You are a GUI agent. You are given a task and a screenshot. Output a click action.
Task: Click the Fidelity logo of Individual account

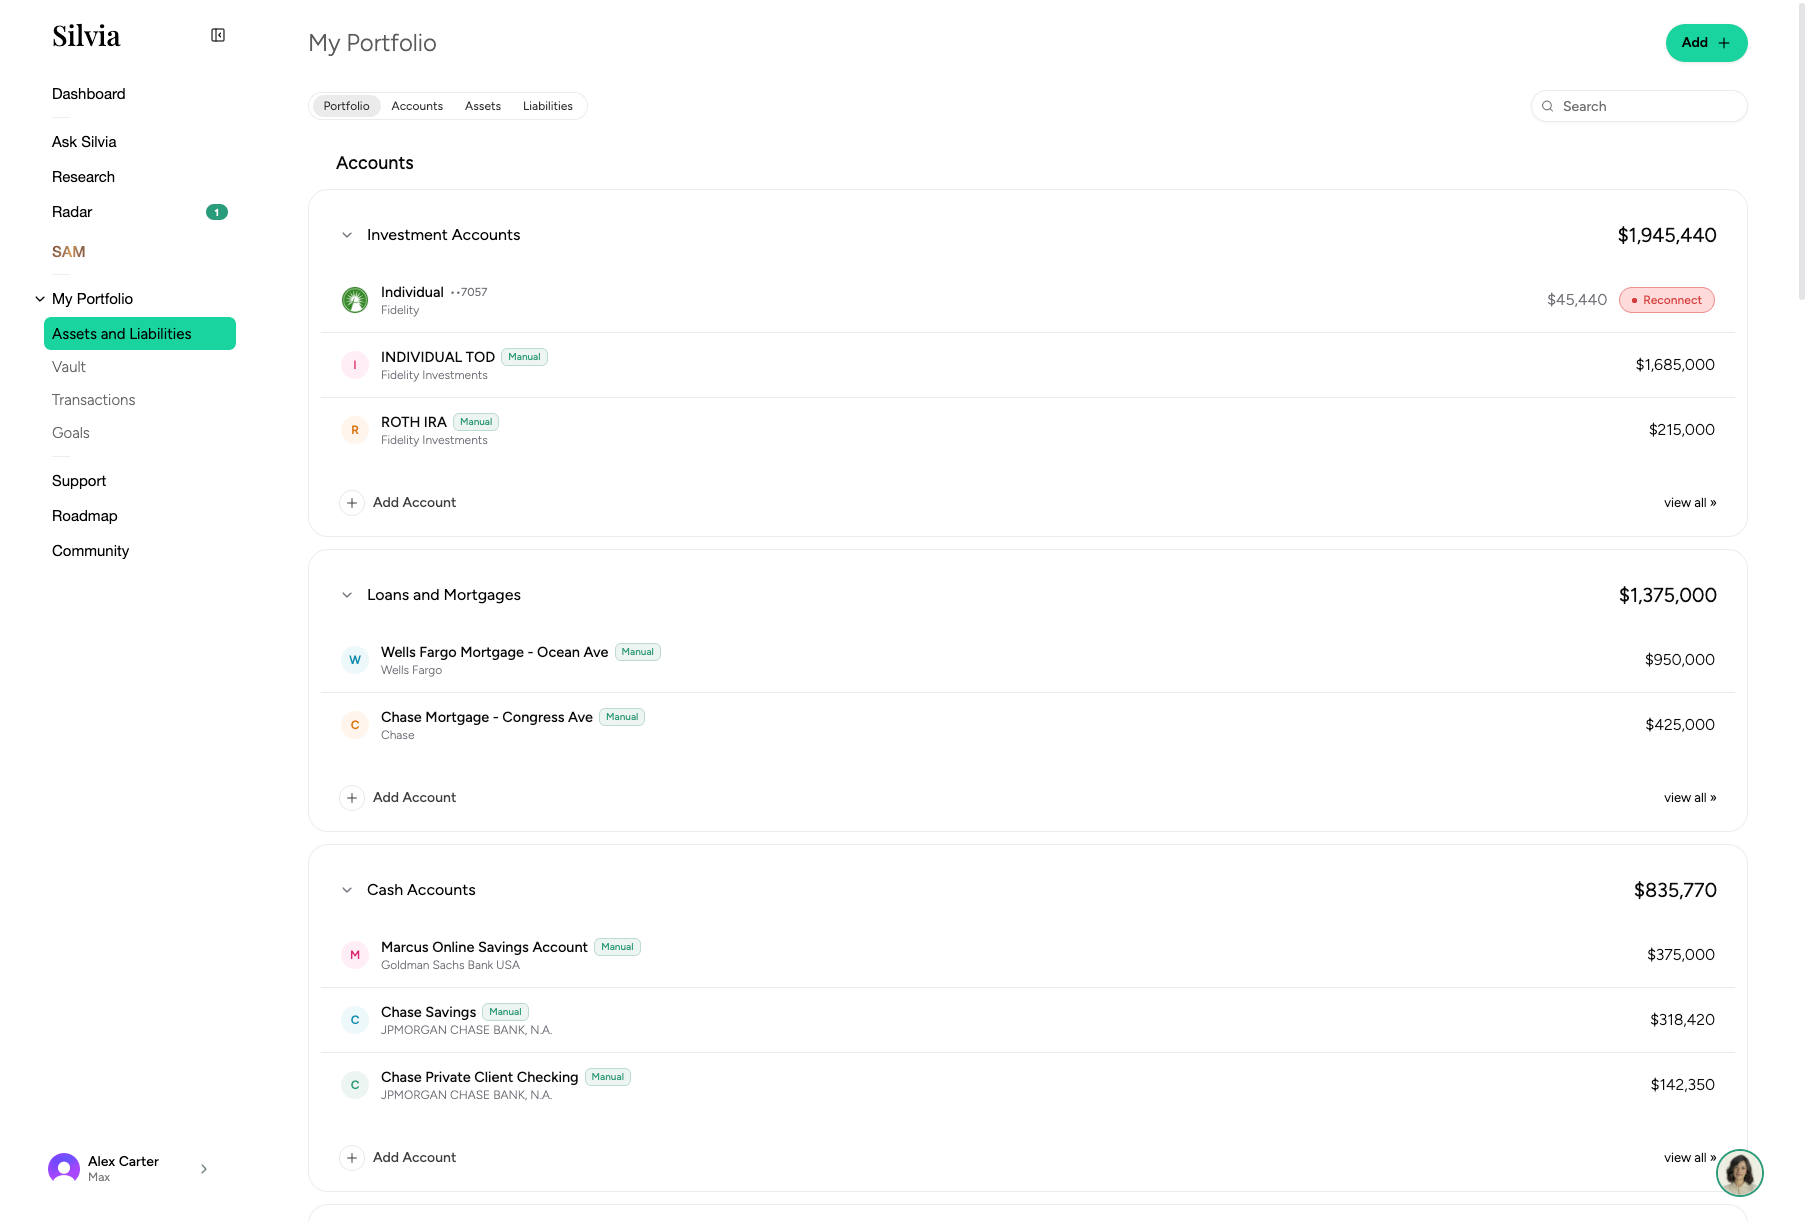[355, 300]
